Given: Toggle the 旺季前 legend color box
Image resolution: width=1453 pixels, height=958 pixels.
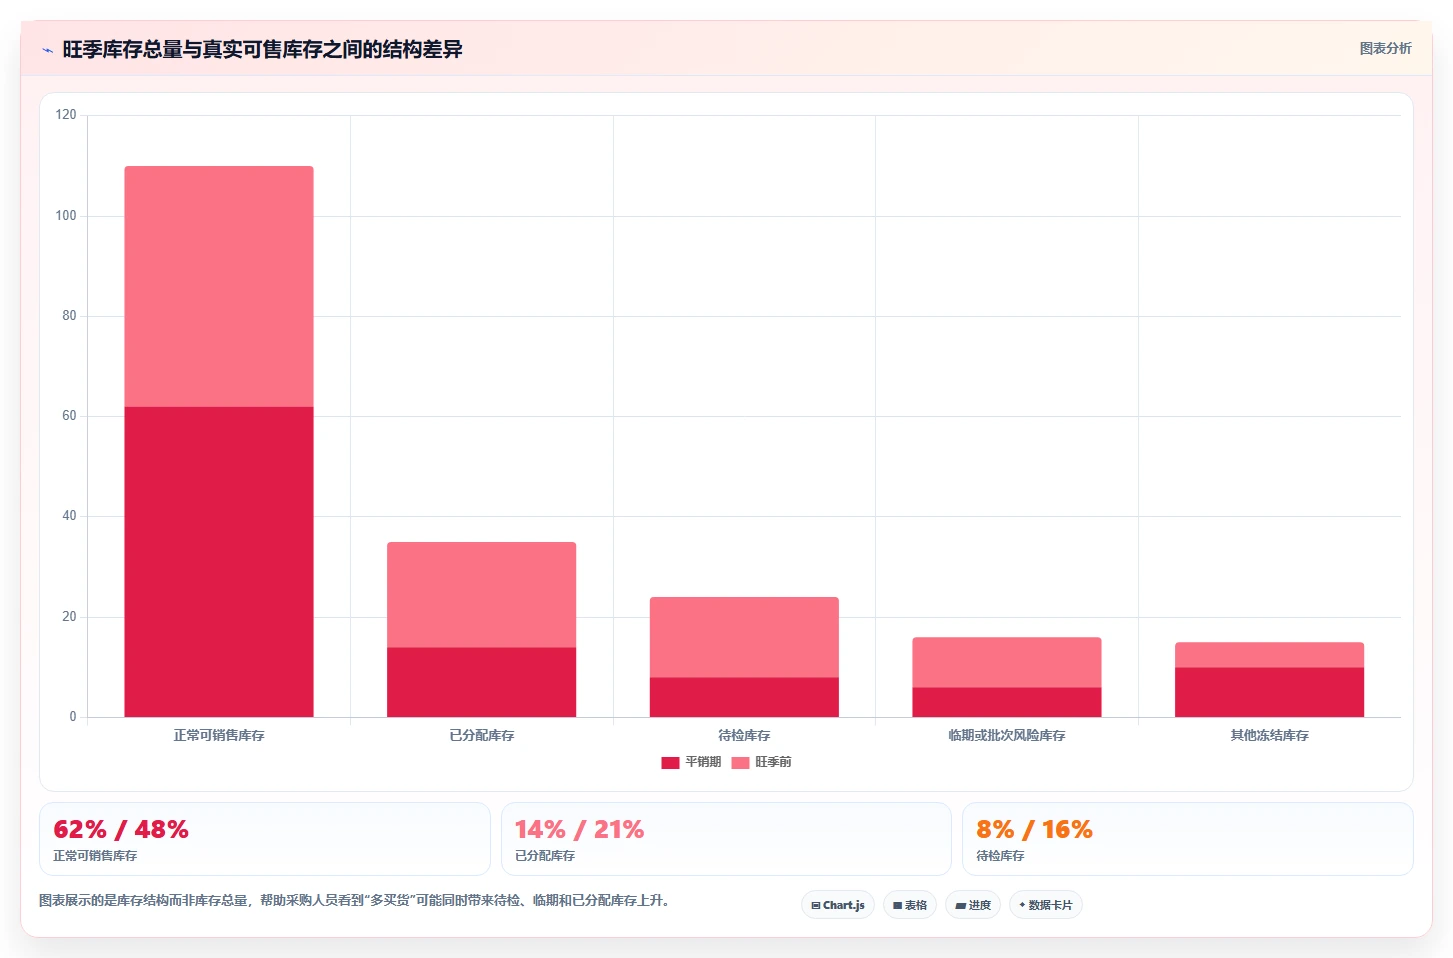Looking at the screenshot, I should click(x=740, y=762).
